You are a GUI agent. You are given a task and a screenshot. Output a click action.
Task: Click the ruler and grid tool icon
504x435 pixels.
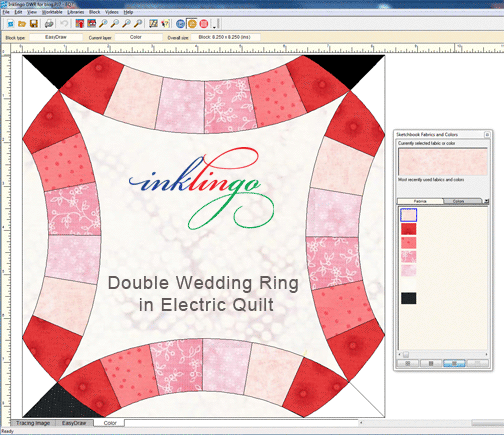click(x=153, y=24)
